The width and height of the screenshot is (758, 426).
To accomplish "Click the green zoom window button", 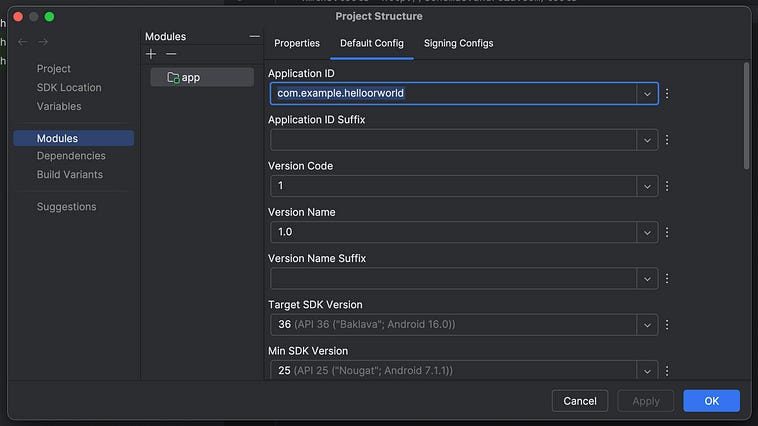I will 49,17.
